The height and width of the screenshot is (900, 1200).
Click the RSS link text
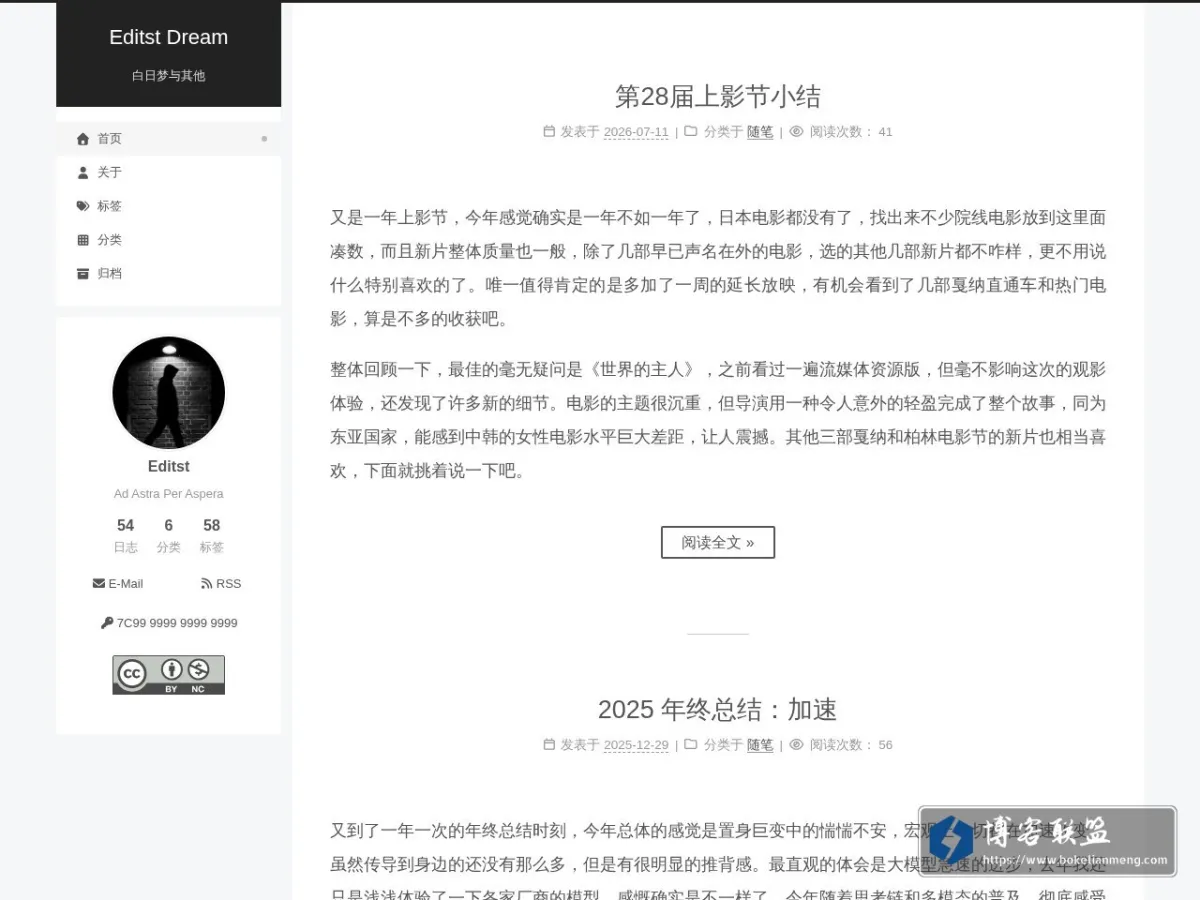pyautogui.click(x=229, y=583)
